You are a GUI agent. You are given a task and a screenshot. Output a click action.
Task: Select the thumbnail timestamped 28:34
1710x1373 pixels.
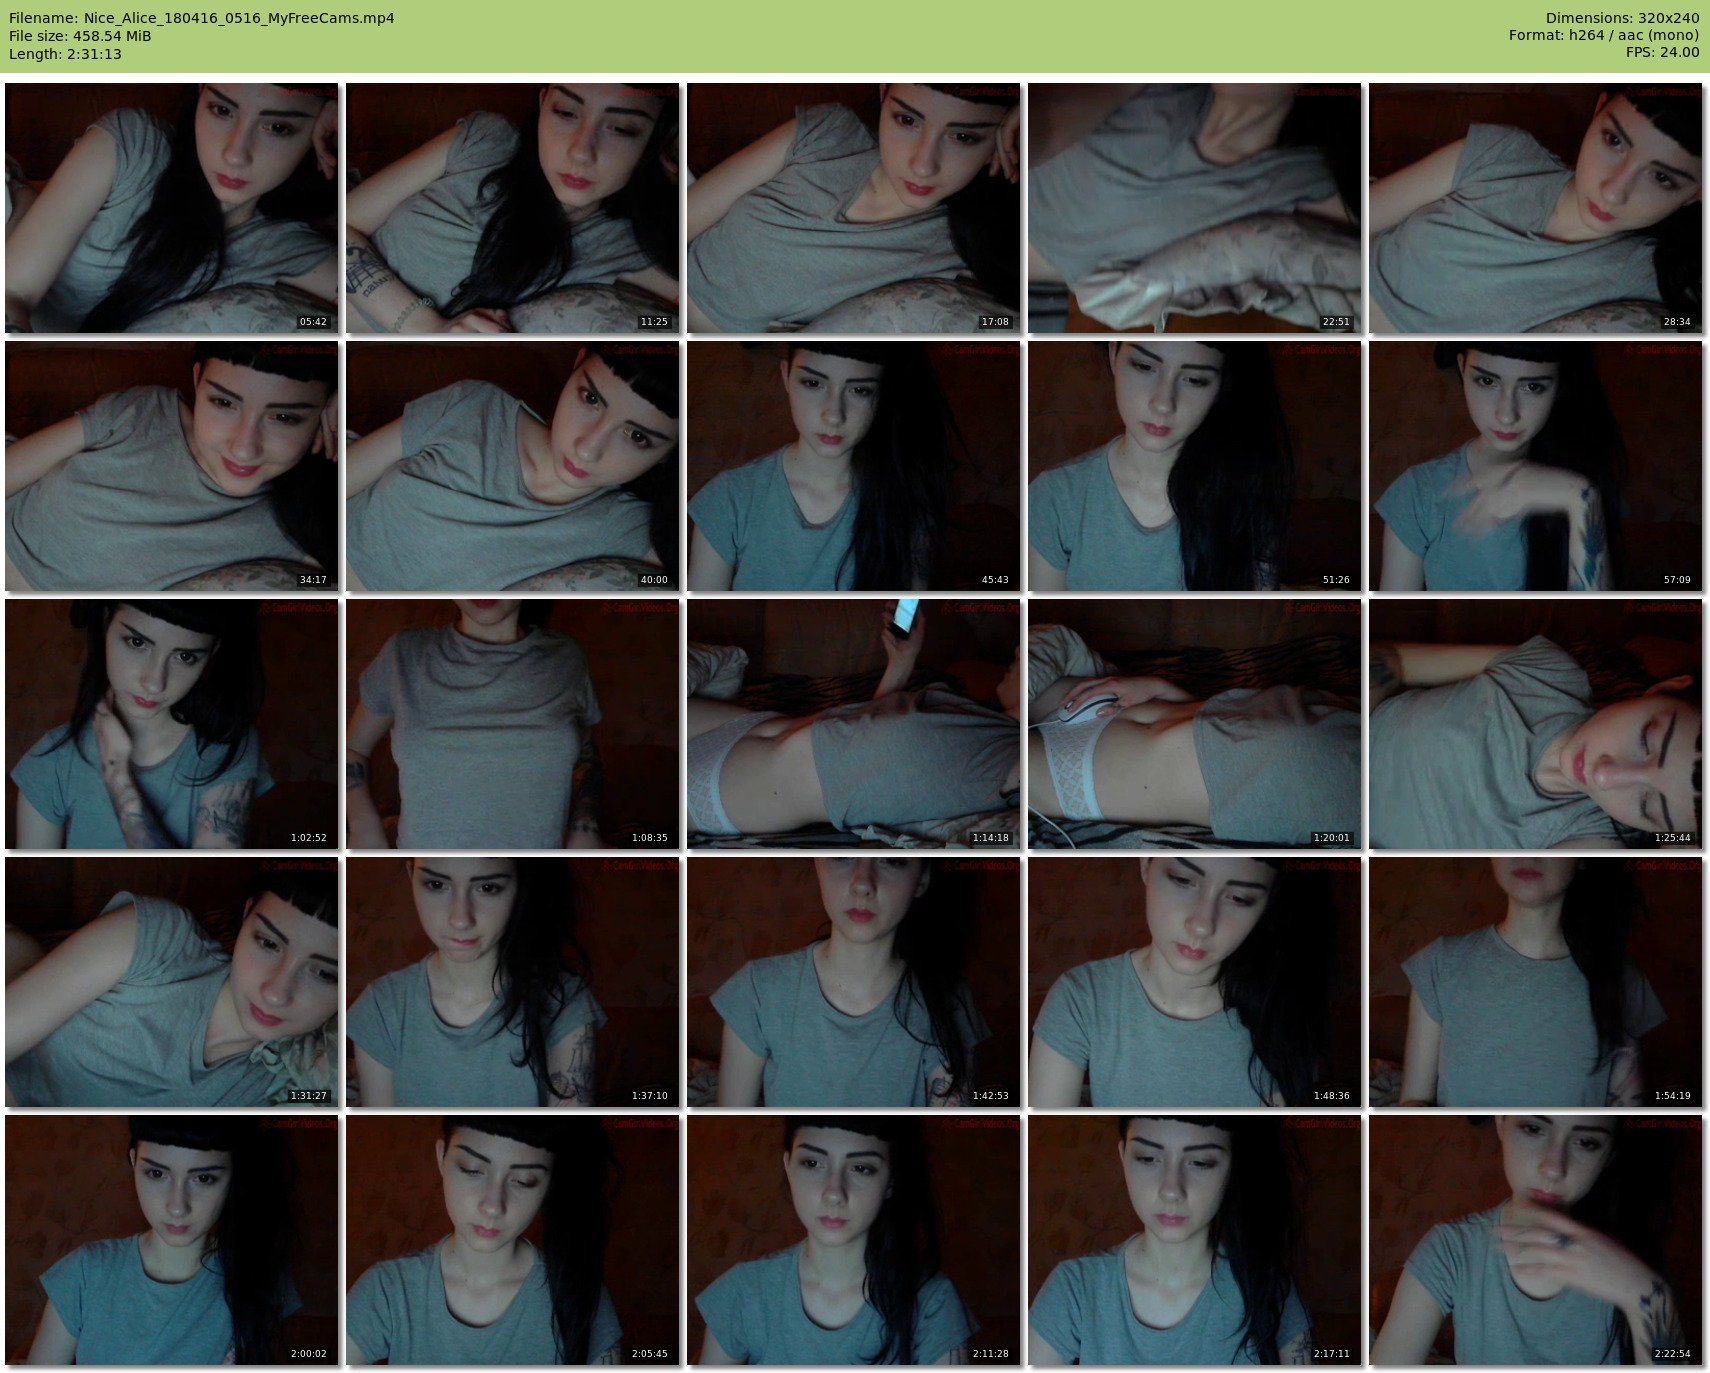pyautogui.click(x=1536, y=208)
